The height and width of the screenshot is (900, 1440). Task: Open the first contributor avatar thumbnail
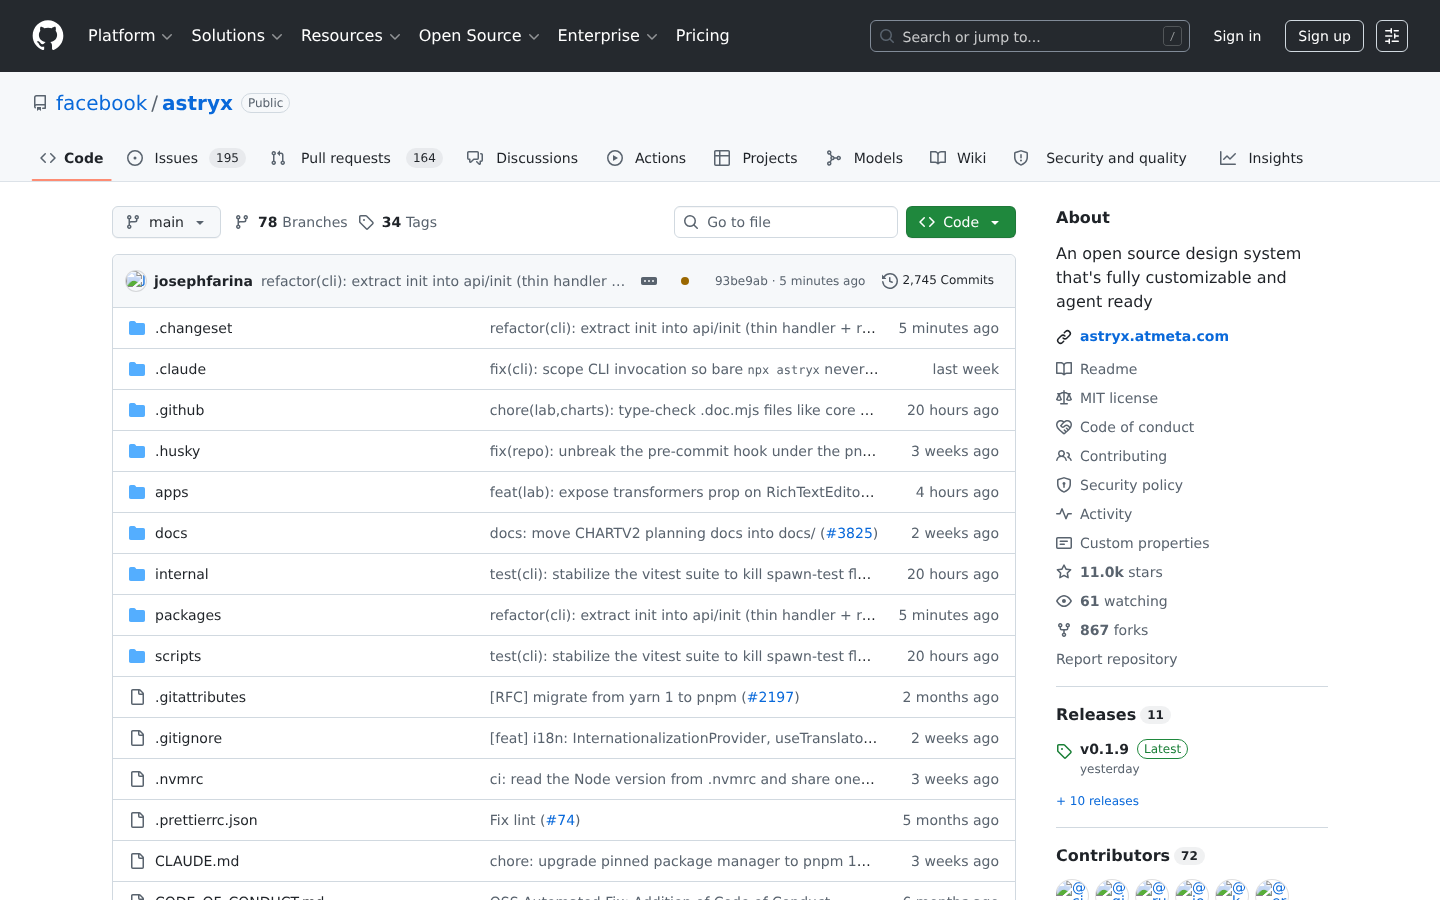pyautogui.click(x=1072, y=890)
